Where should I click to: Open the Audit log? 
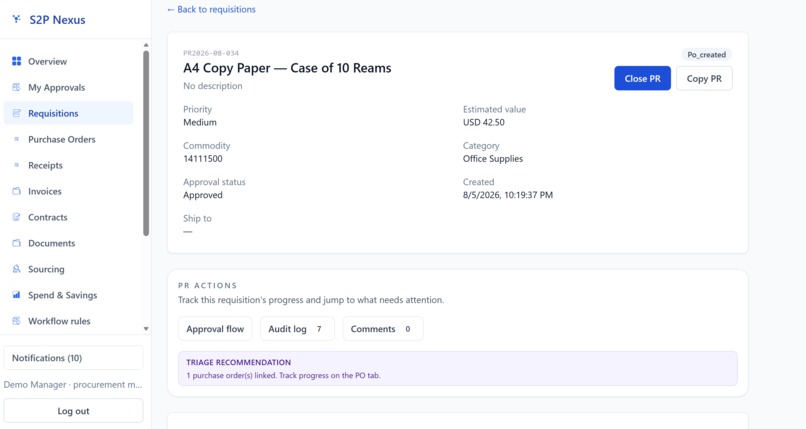(x=297, y=329)
